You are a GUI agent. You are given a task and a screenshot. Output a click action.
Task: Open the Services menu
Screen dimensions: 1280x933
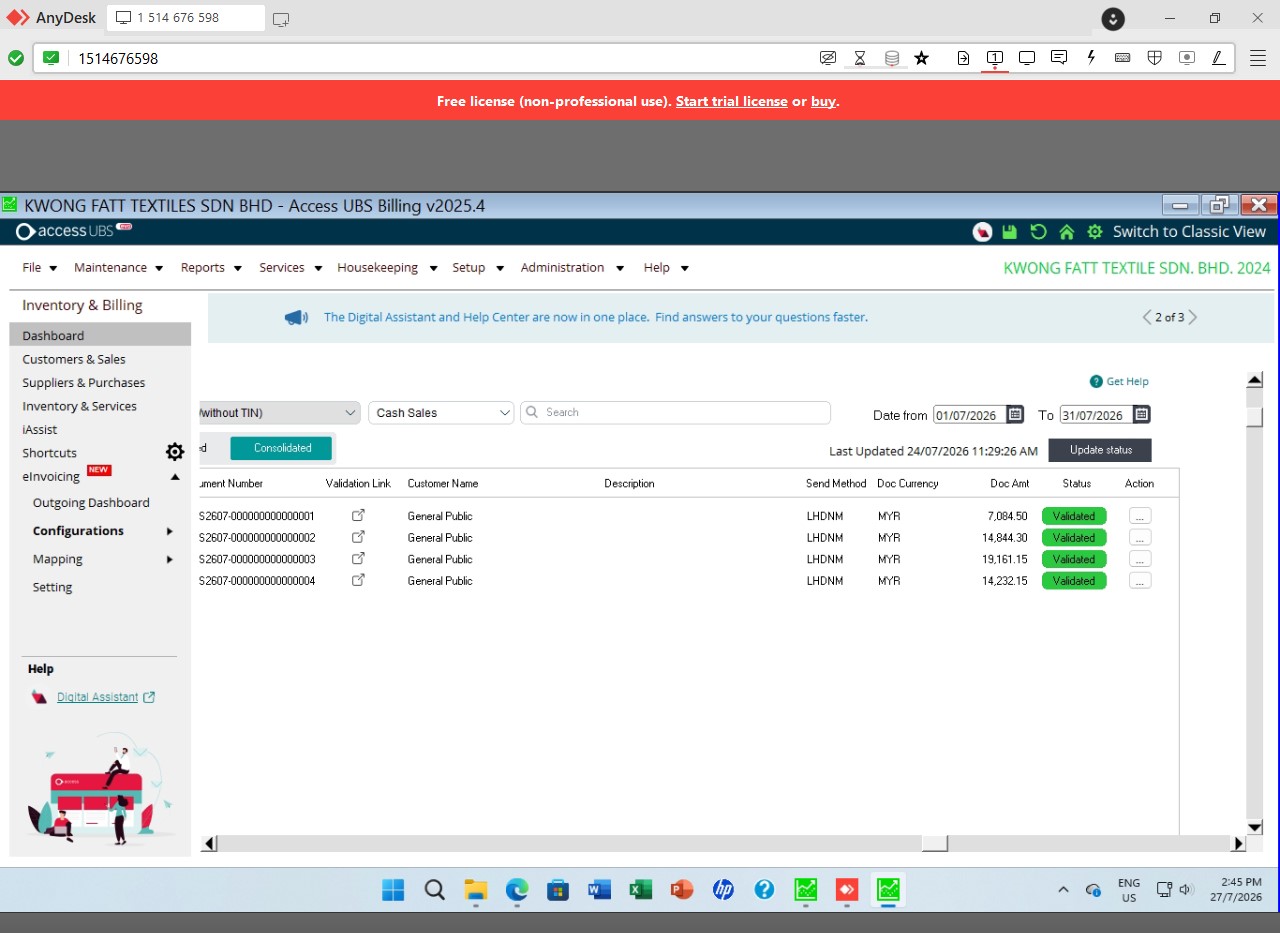(x=290, y=268)
